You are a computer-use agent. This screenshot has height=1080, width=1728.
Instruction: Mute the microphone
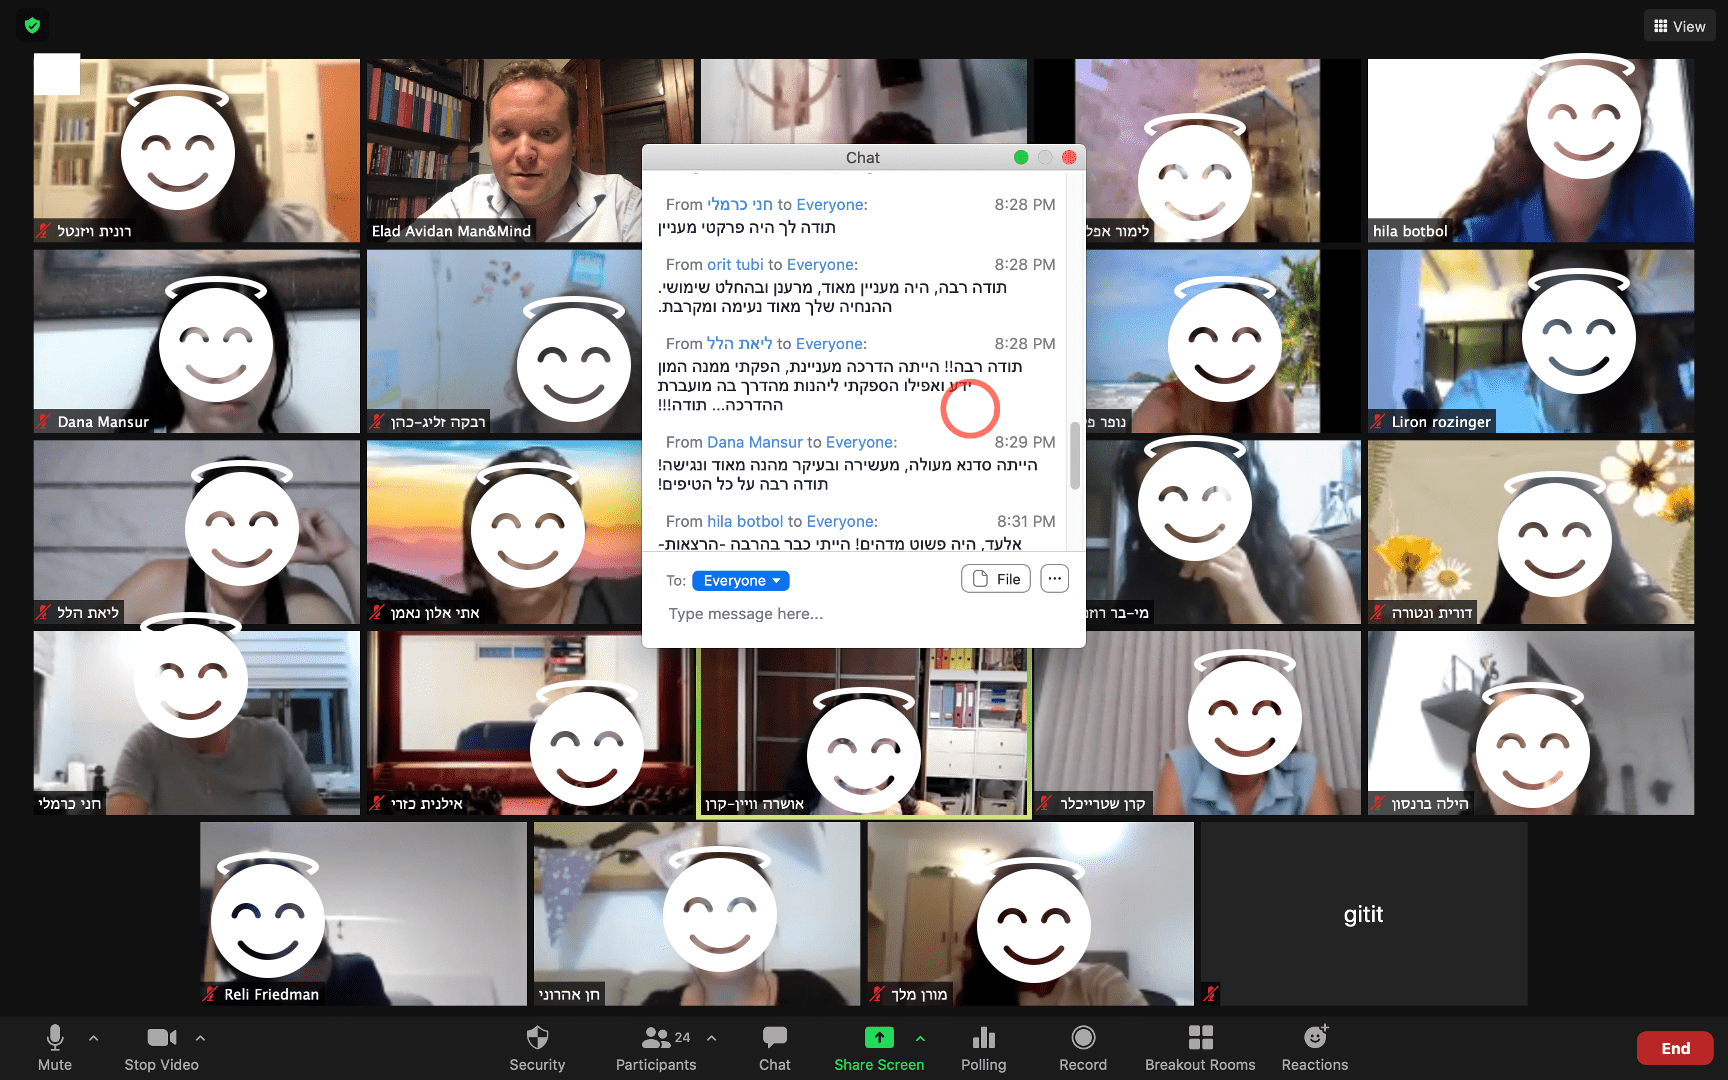pyautogui.click(x=55, y=1047)
